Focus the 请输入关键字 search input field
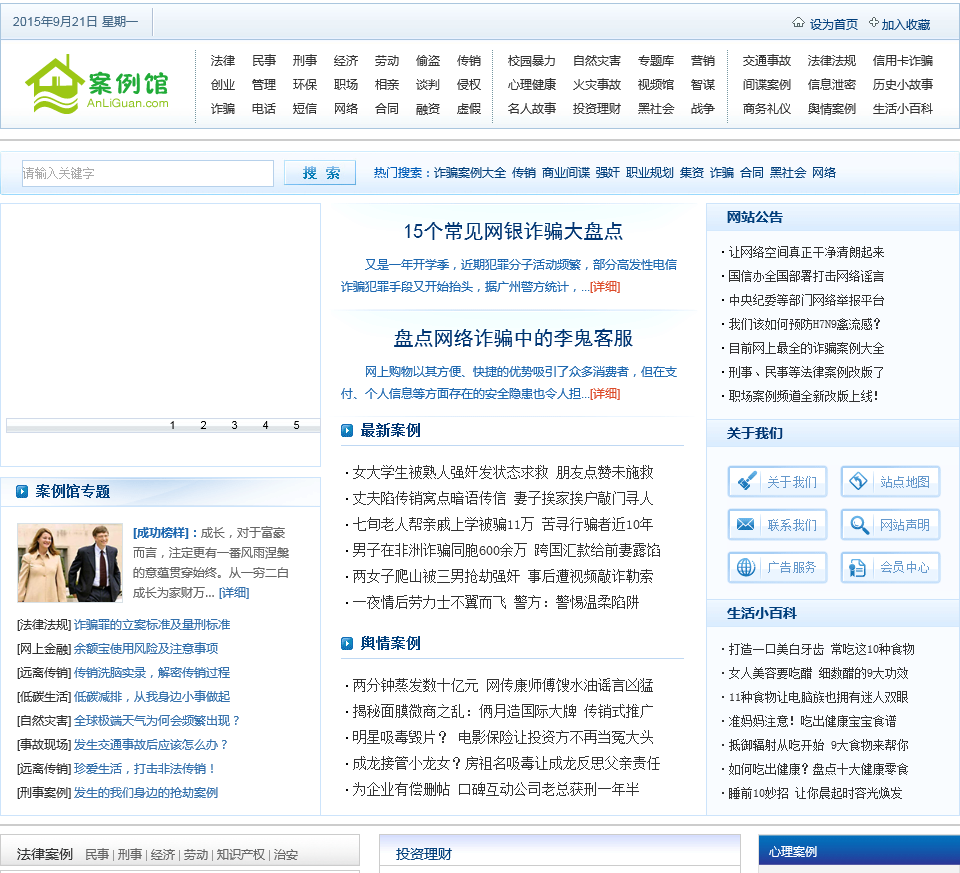 (x=148, y=173)
